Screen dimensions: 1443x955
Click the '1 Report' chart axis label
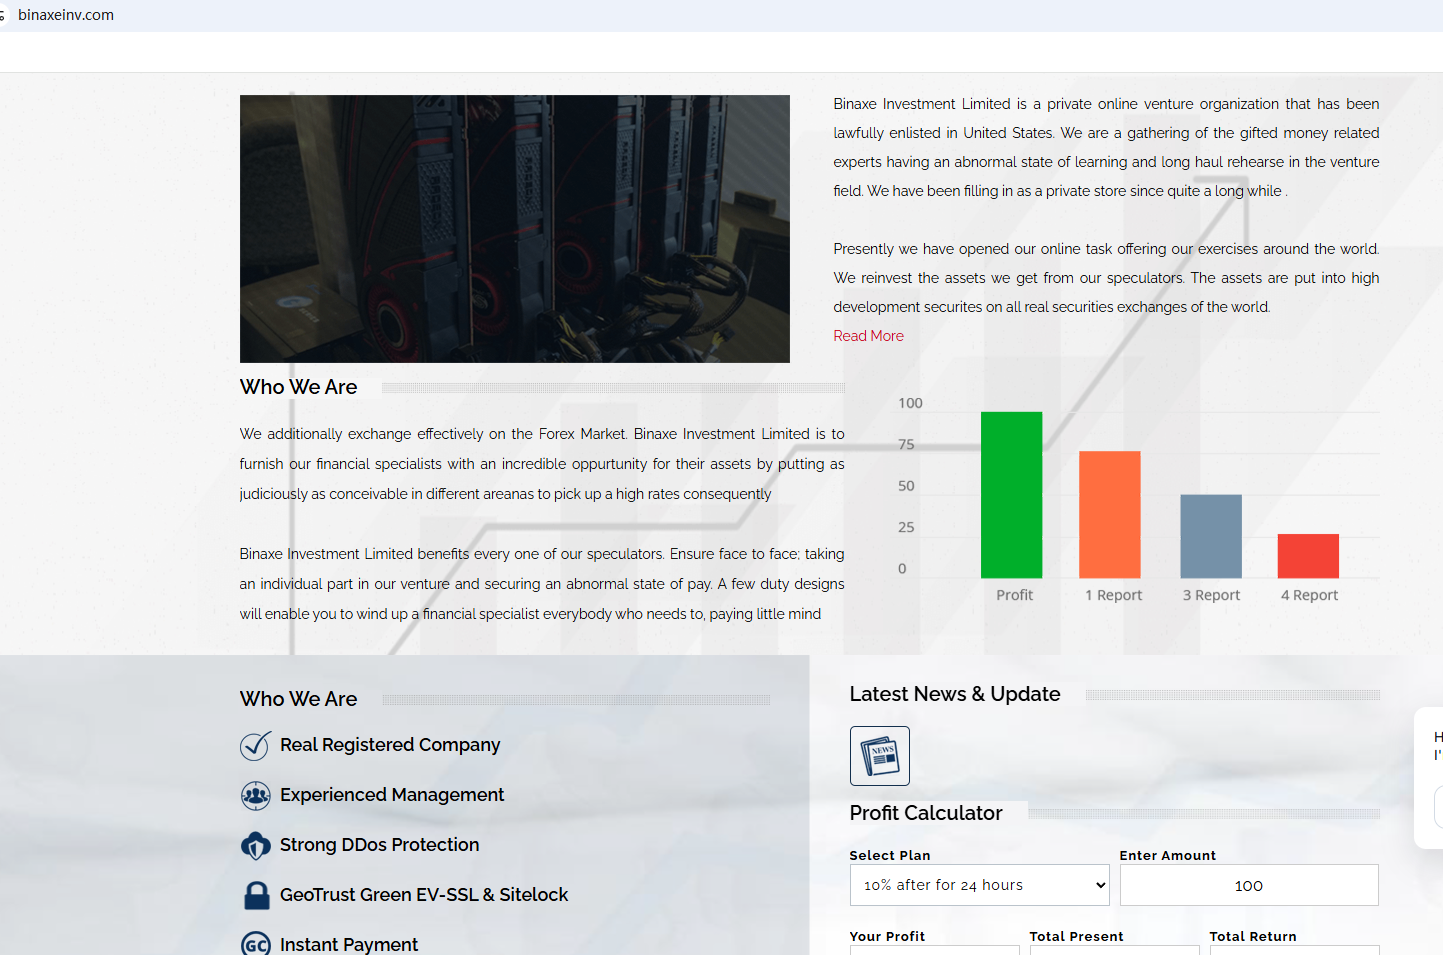(x=1114, y=595)
